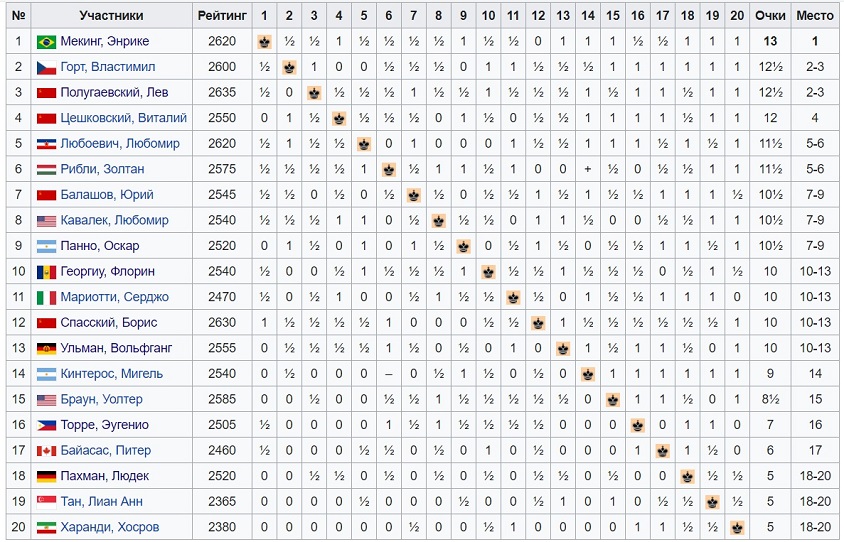Click the Italy flag beside Мариотти
The height and width of the screenshot is (542, 844).
coord(46,298)
